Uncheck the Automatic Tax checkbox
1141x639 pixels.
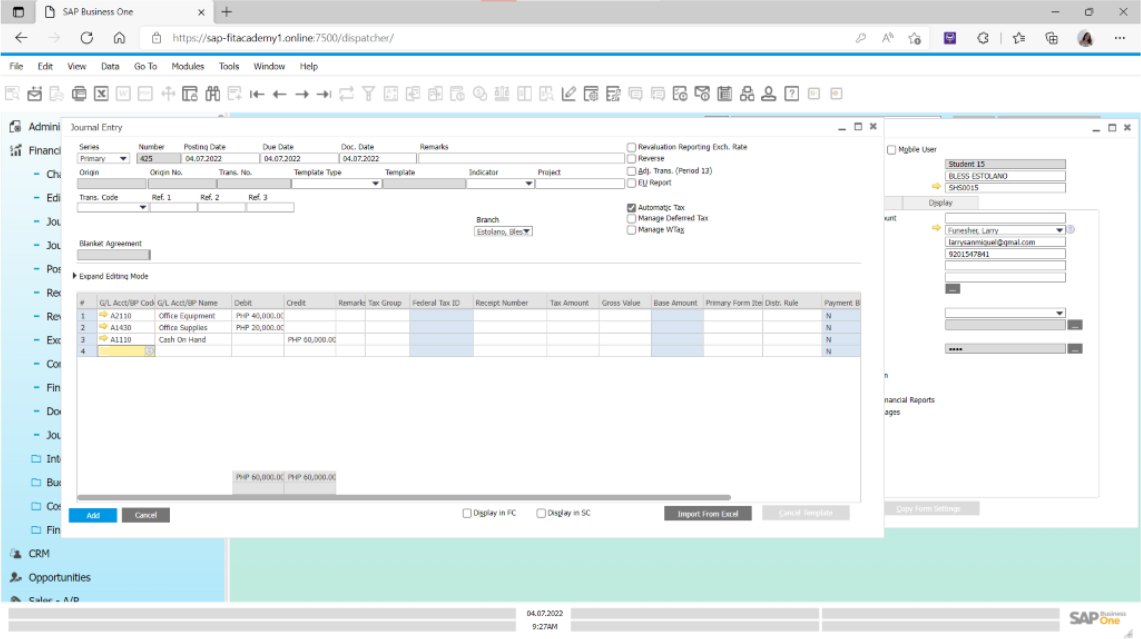pyautogui.click(x=631, y=208)
